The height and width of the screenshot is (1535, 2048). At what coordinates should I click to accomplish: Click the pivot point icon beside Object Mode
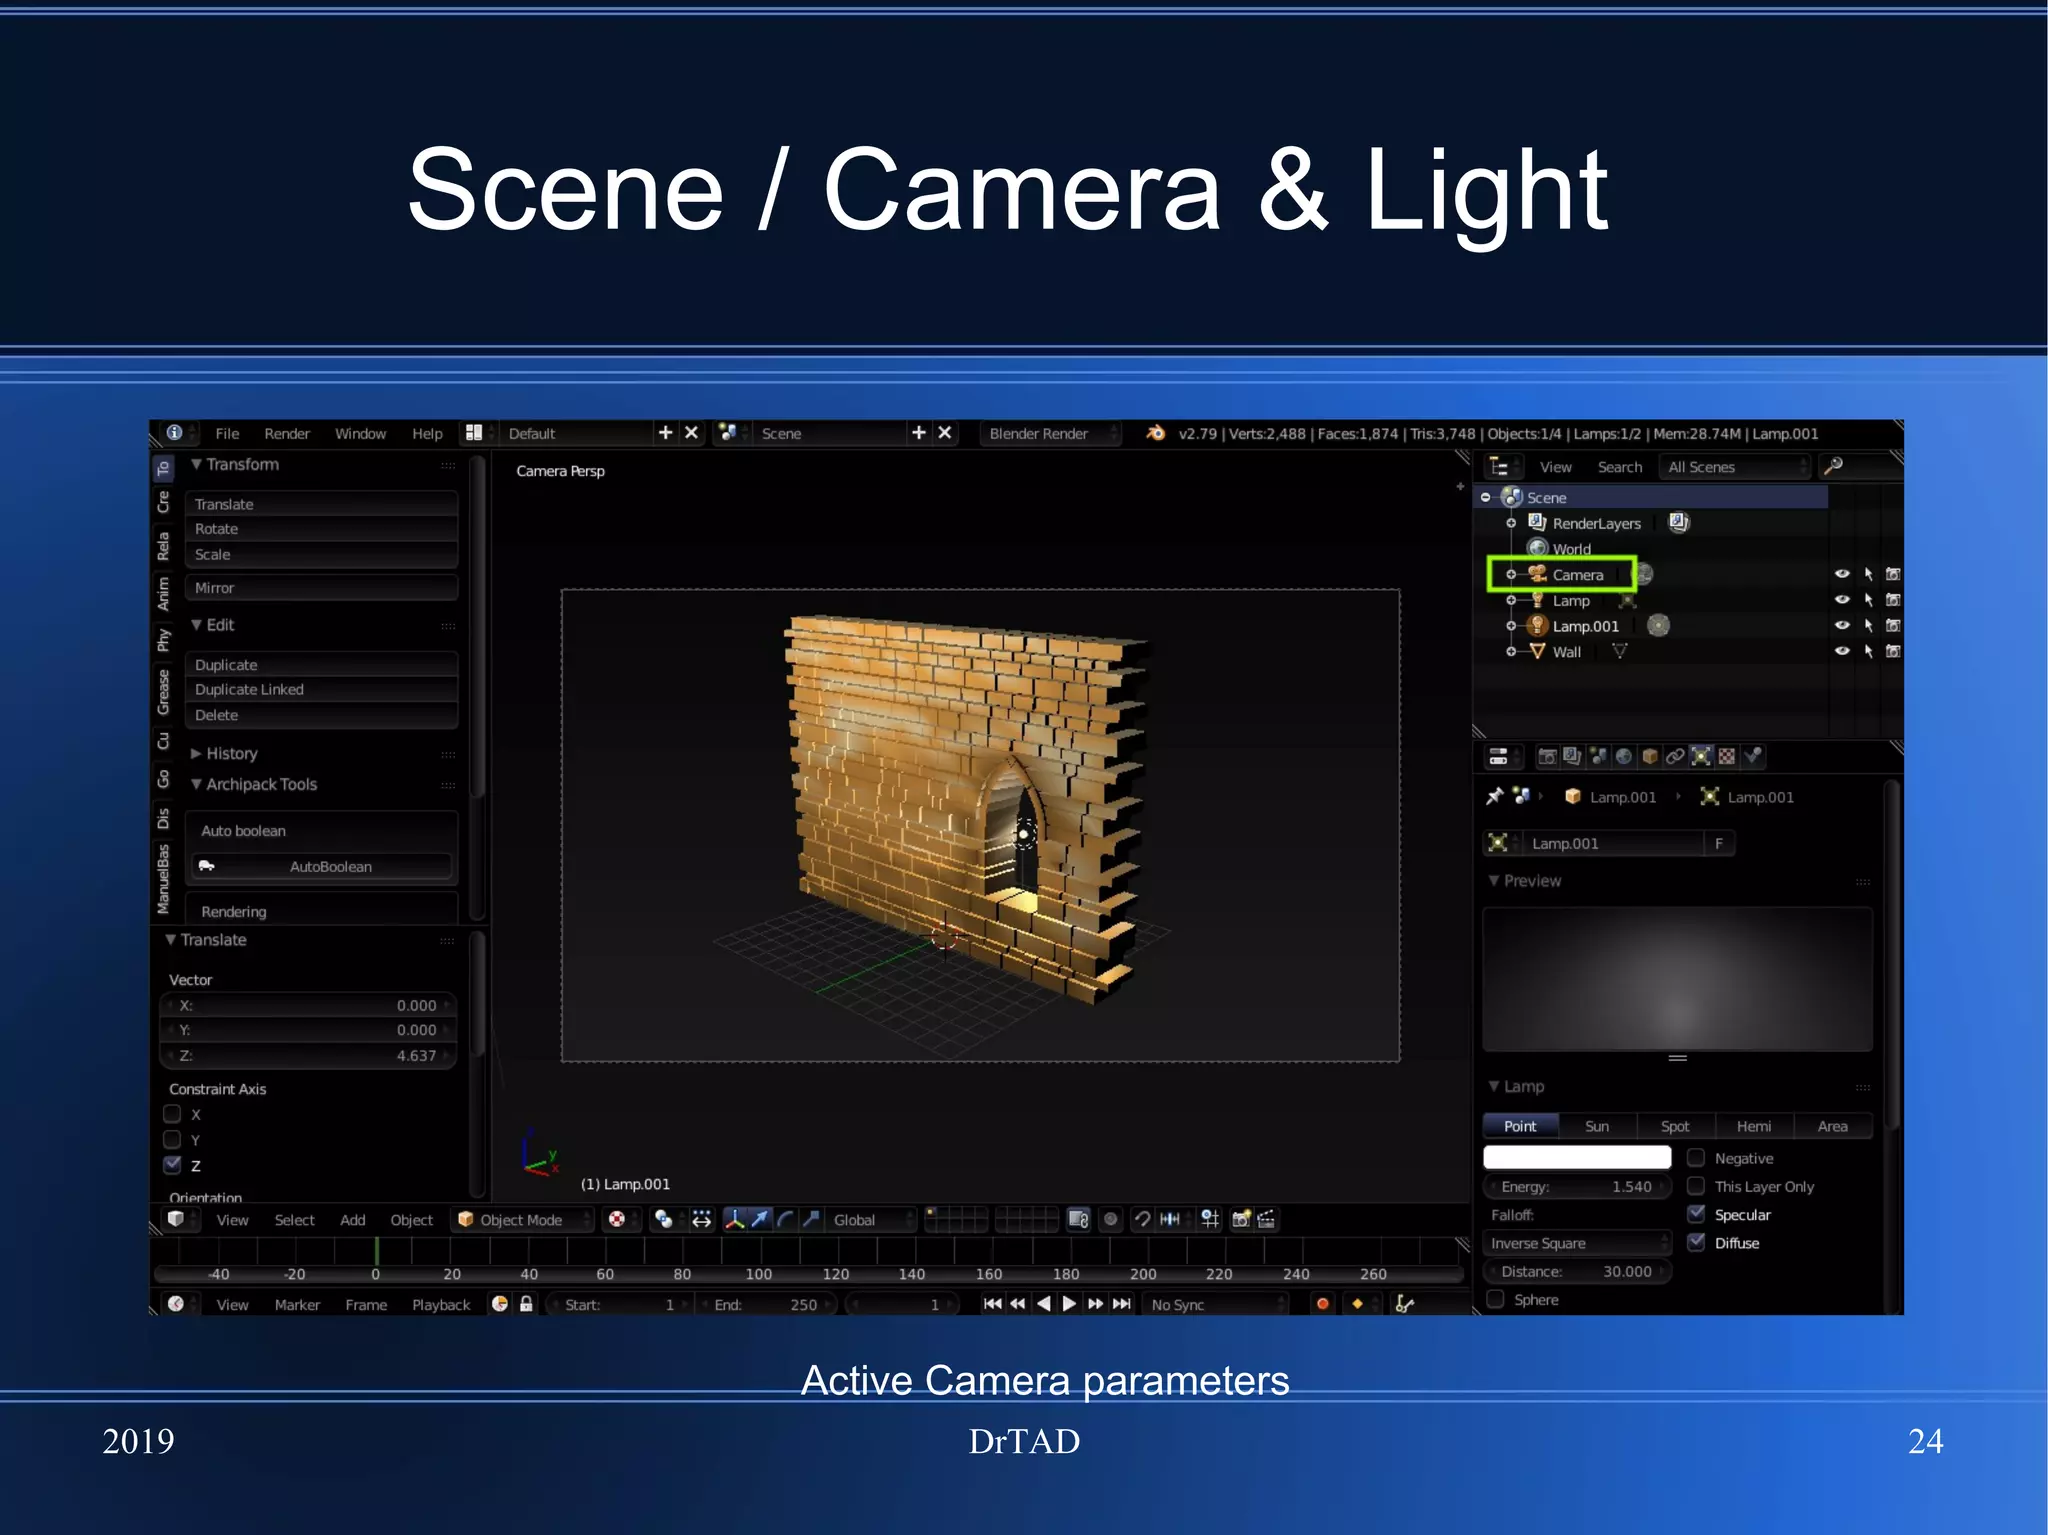click(663, 1219)
